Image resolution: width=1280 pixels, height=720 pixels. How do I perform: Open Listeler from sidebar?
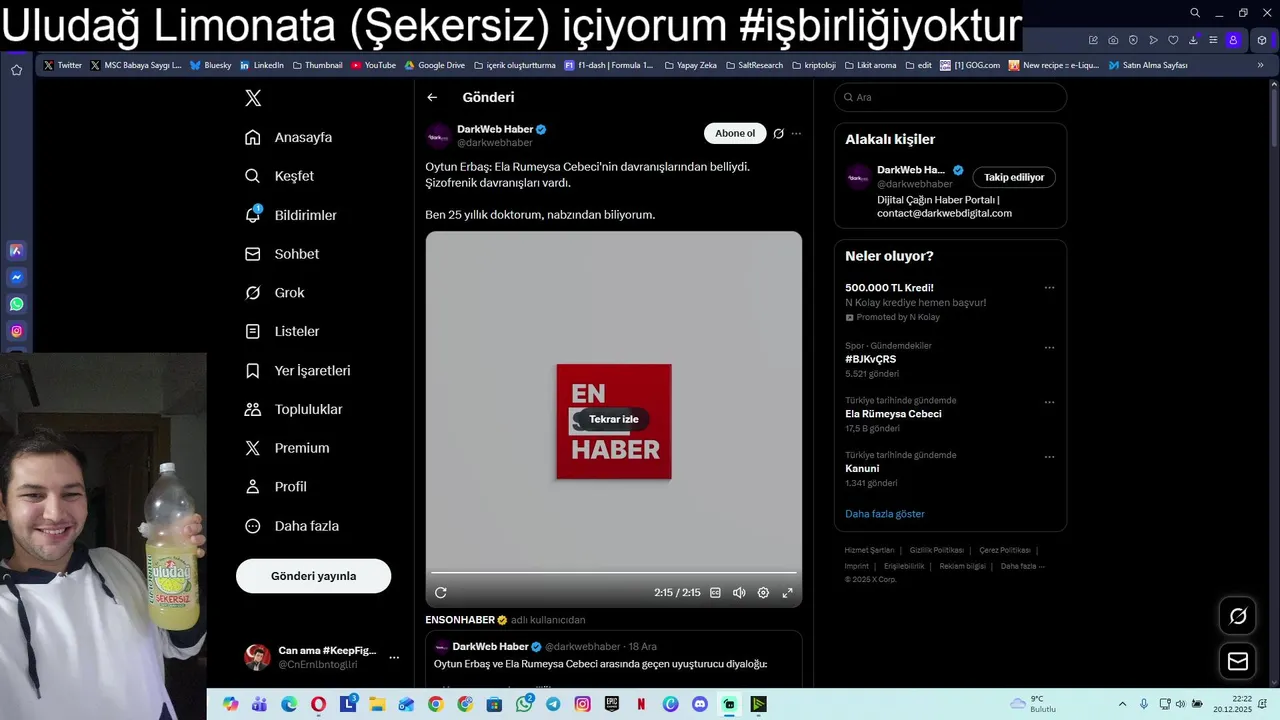coord(282,331)
